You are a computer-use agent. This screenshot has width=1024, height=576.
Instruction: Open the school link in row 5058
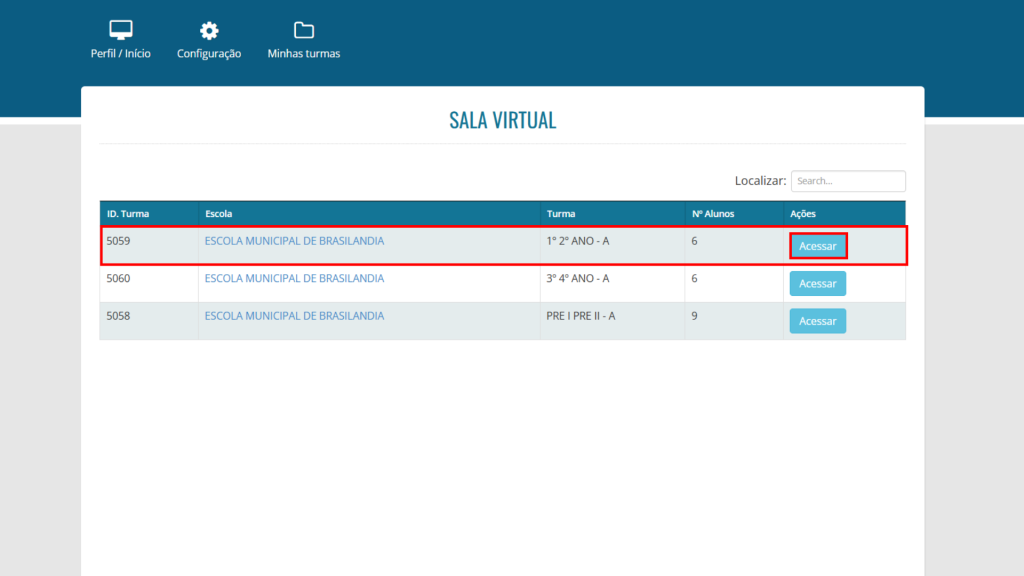click(x=294, y=316)
